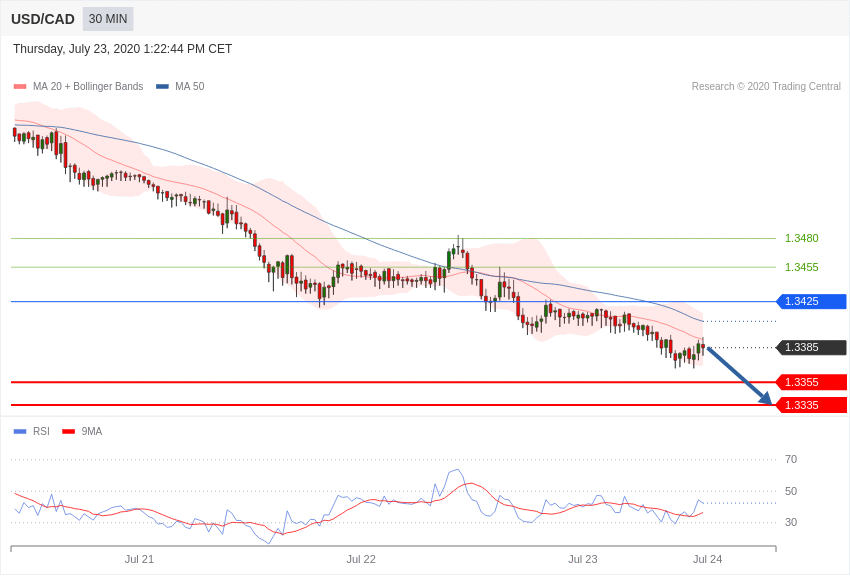The width and height of the screenshot is (850, 576).
Task: Click the blue 1.3425 pivot price tag
Action: point(812,301)
